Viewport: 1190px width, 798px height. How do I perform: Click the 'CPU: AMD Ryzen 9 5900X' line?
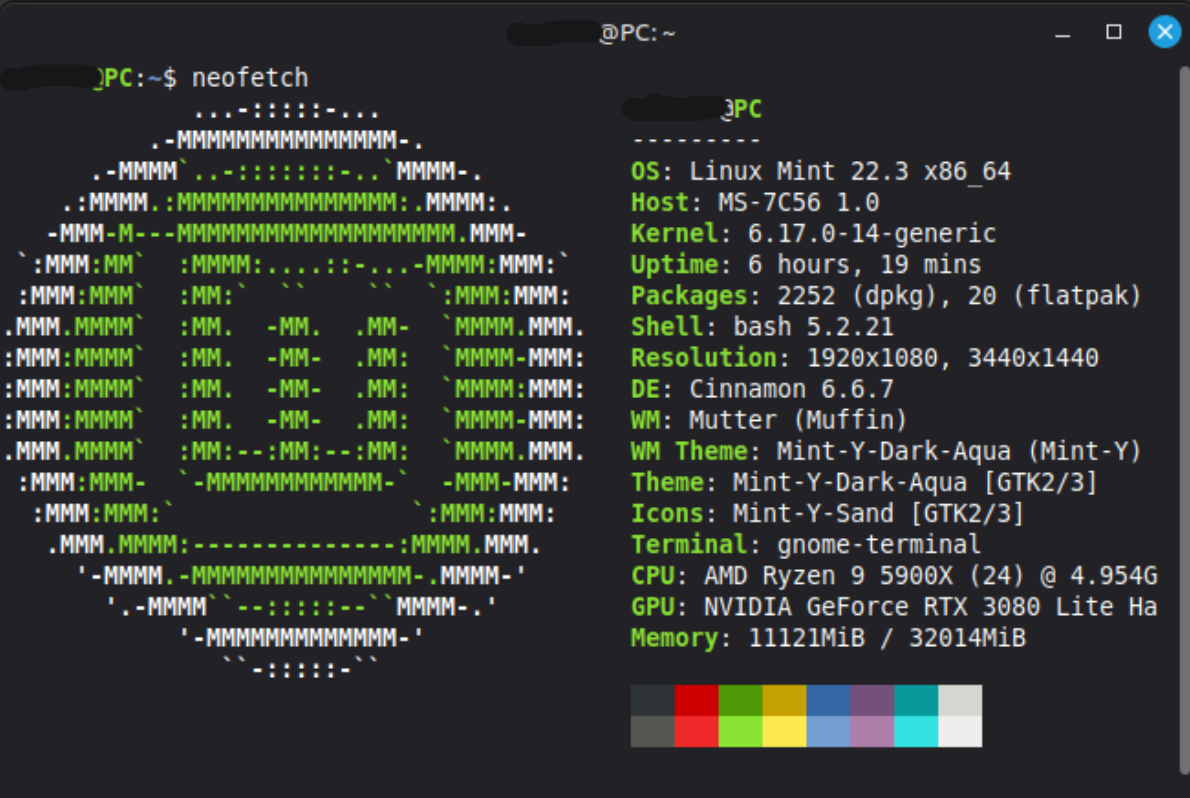(894, 576)
